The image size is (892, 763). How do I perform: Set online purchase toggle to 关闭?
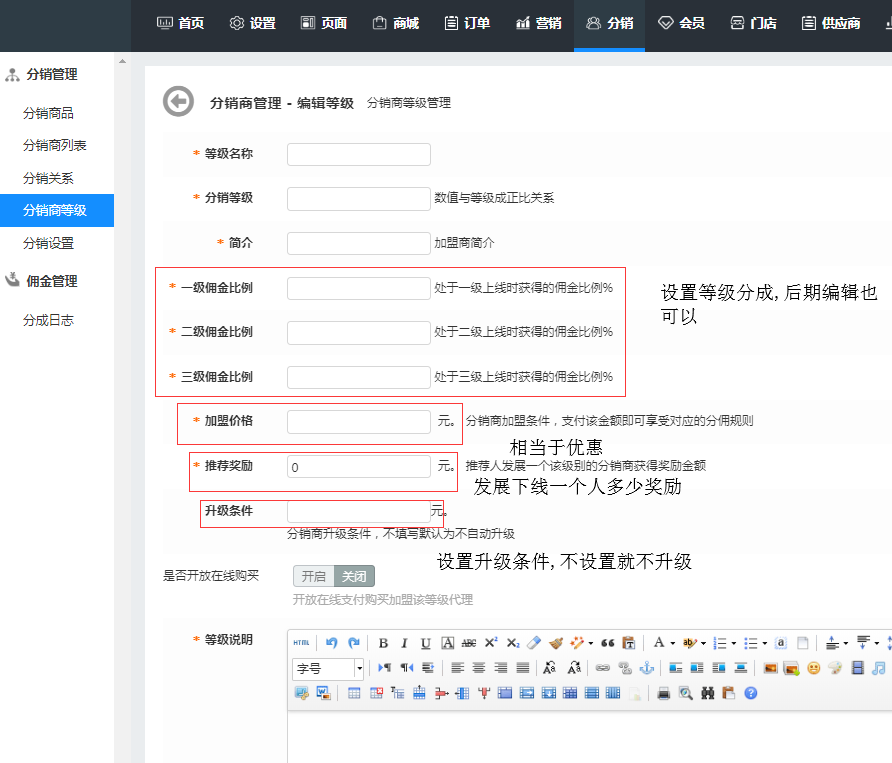click(354, 576)
